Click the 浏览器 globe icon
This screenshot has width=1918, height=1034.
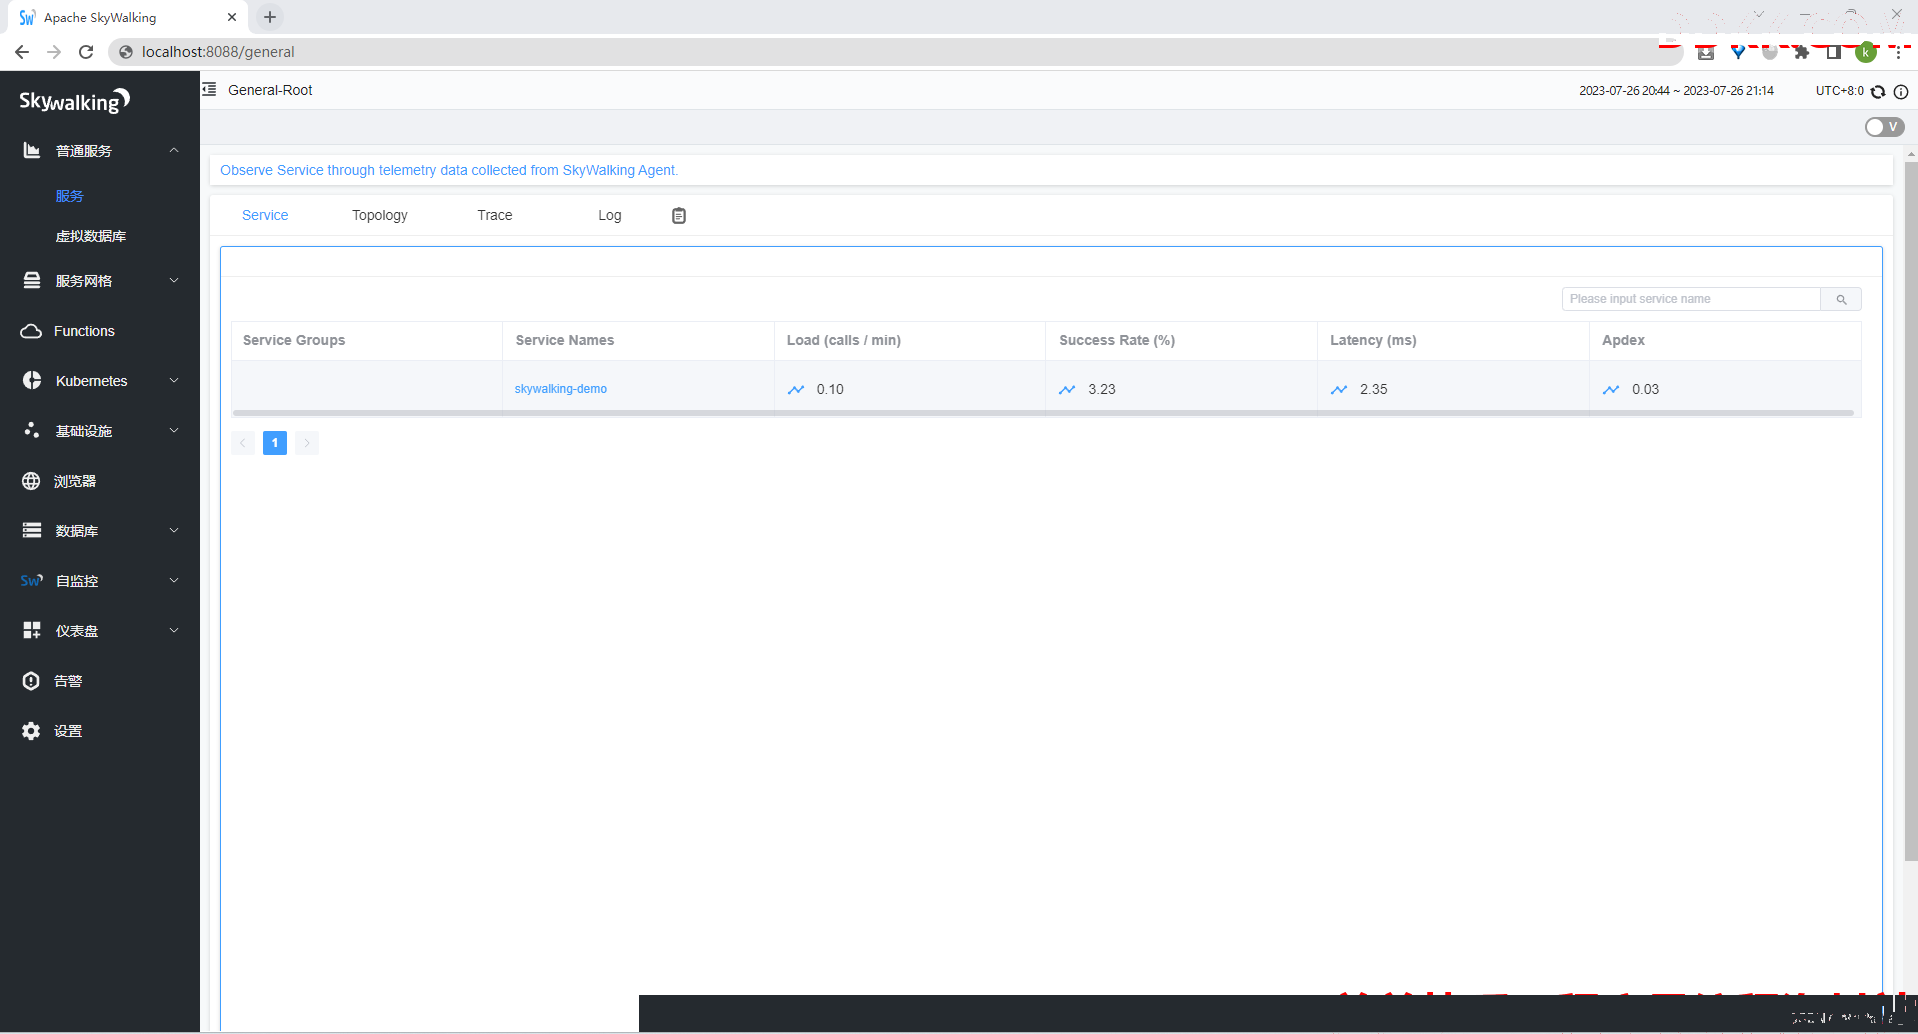31,481
